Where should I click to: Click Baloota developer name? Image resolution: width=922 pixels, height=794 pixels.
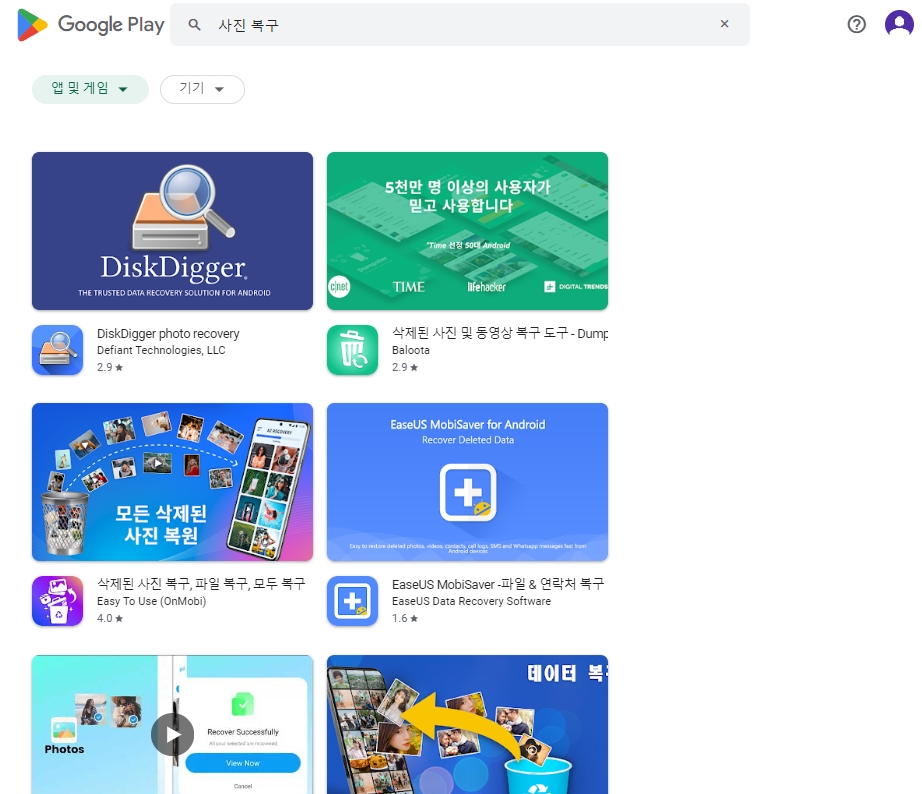pos(411,350)
